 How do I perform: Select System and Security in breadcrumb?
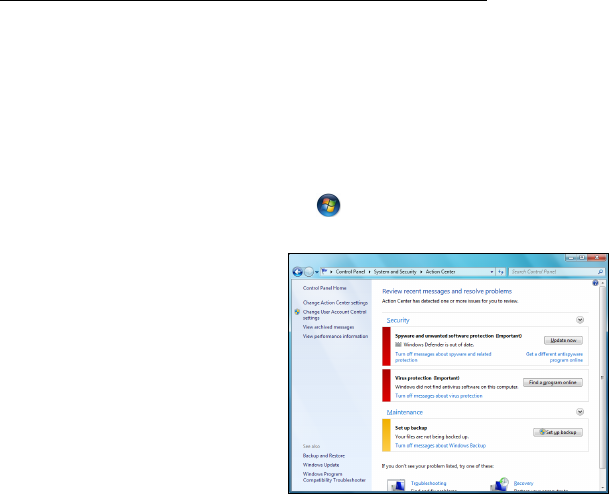click(x=395, y=272)
